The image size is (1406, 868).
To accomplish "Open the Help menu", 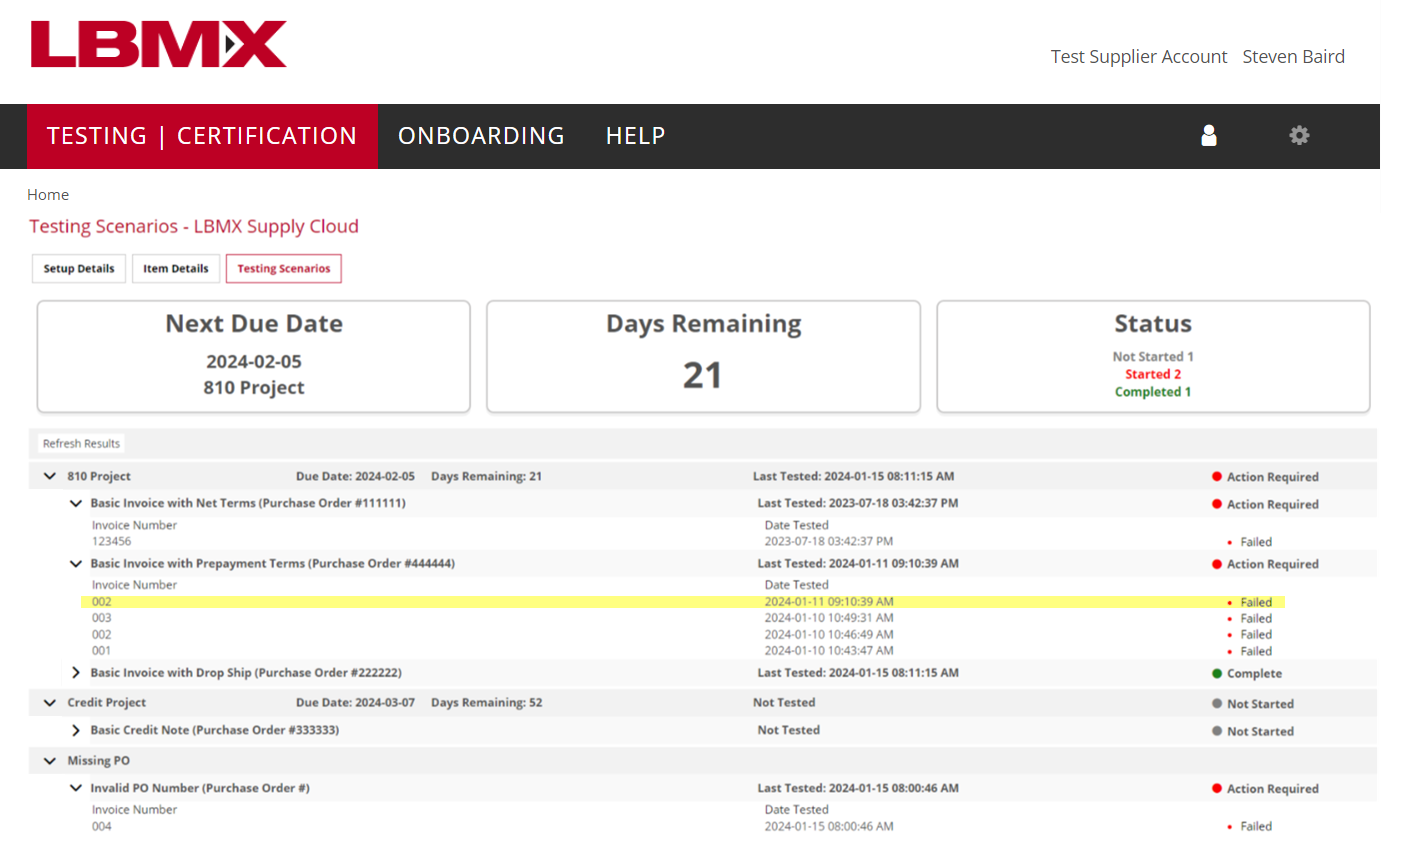I will pos(635,136).
